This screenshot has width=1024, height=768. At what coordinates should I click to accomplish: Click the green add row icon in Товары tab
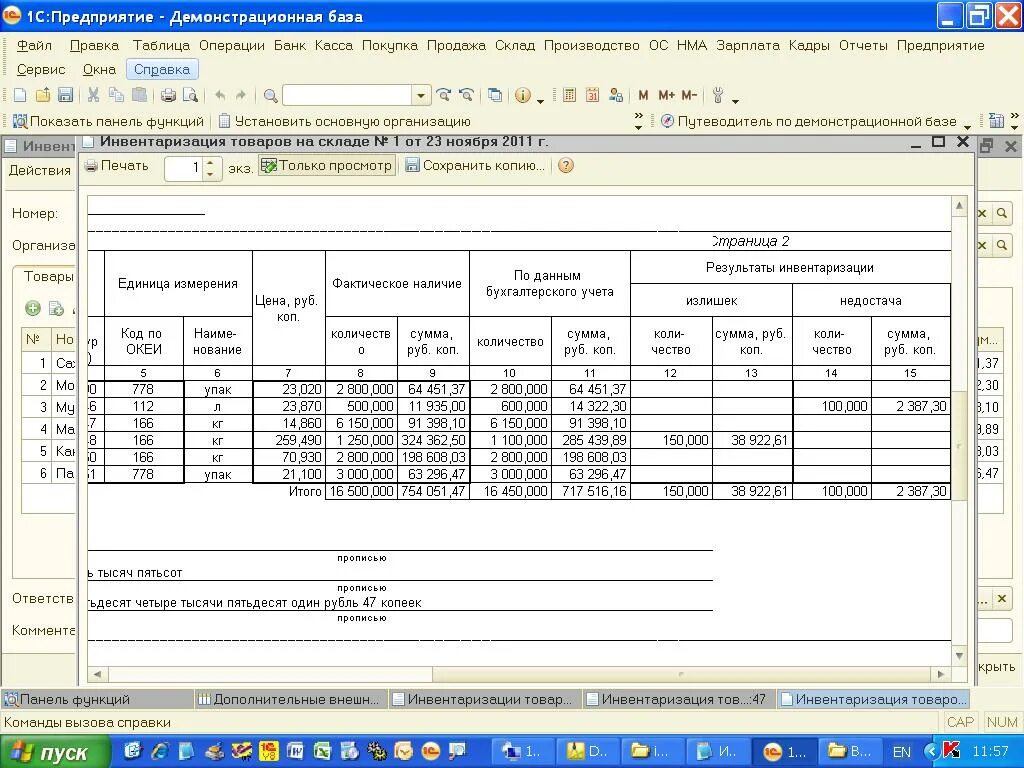33,308
